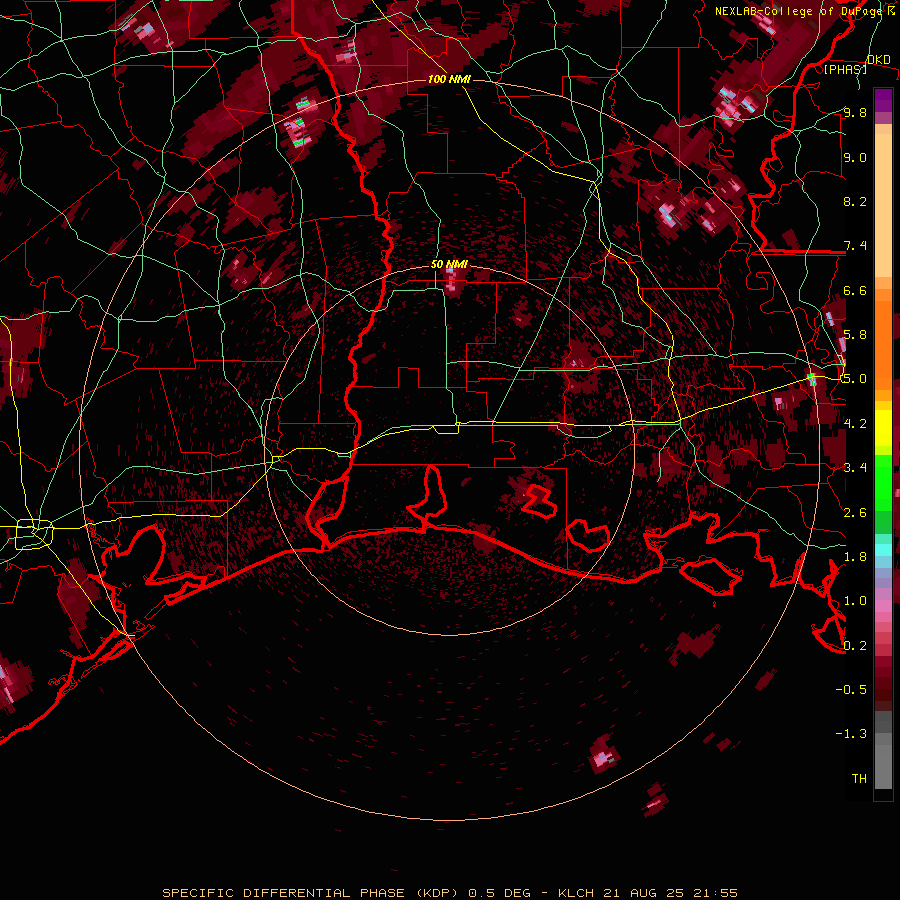This screenshot has height=900, width=900.
Task: Pick the bright green band of the color bar
Action: point(883,482)
